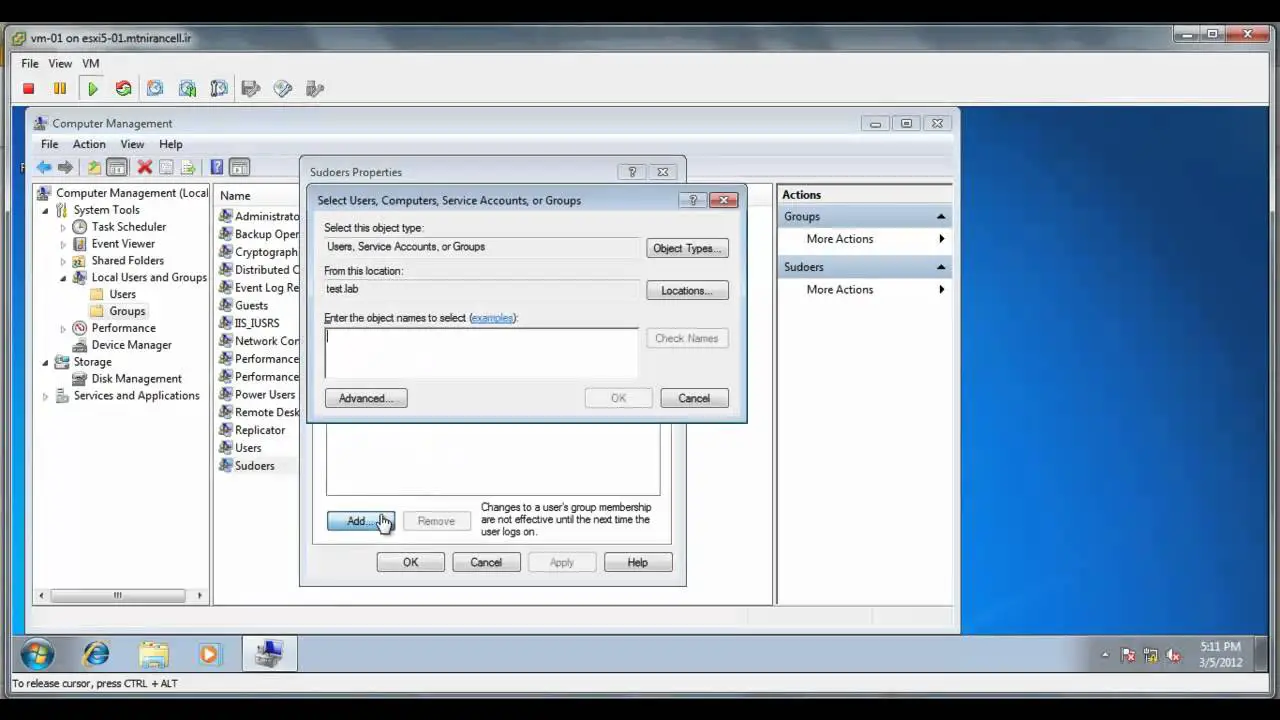Collapse the System Tools tree node
The width and height of the screenshot is (1280, 720).
pos(45,211)
